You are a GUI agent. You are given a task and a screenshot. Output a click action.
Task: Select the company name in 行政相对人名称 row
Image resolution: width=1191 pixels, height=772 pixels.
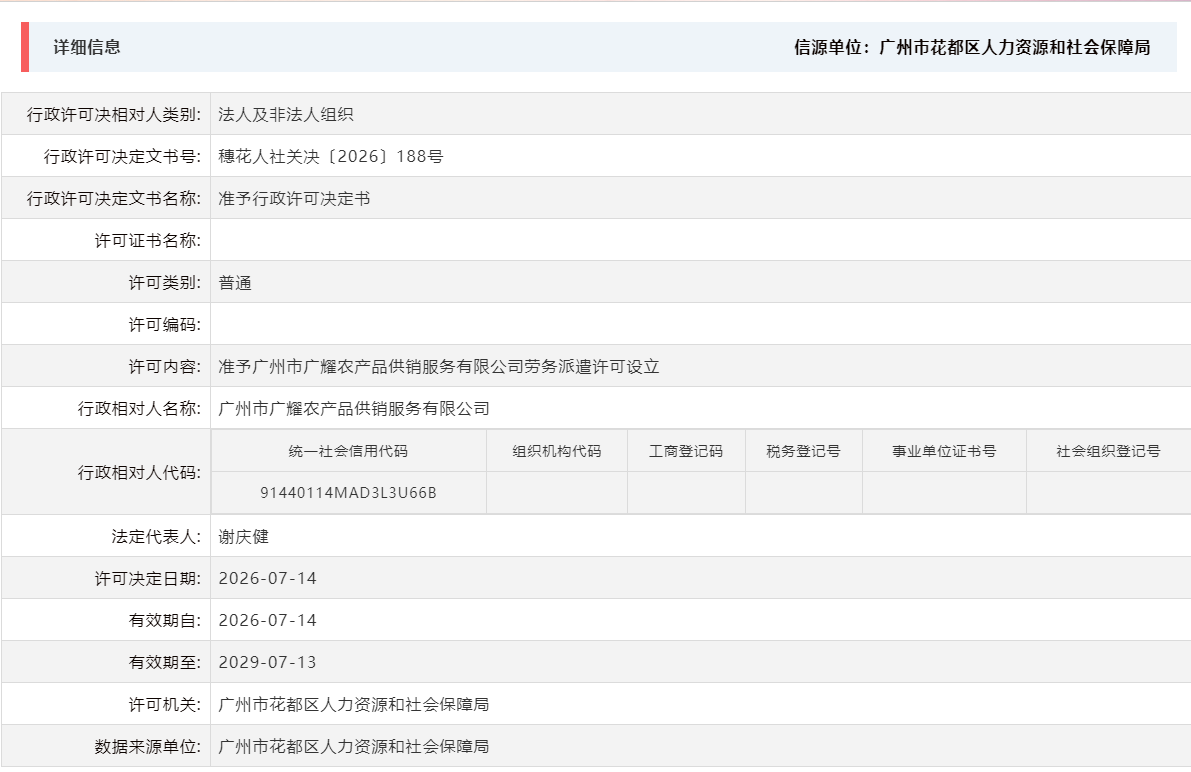(353, 408)
